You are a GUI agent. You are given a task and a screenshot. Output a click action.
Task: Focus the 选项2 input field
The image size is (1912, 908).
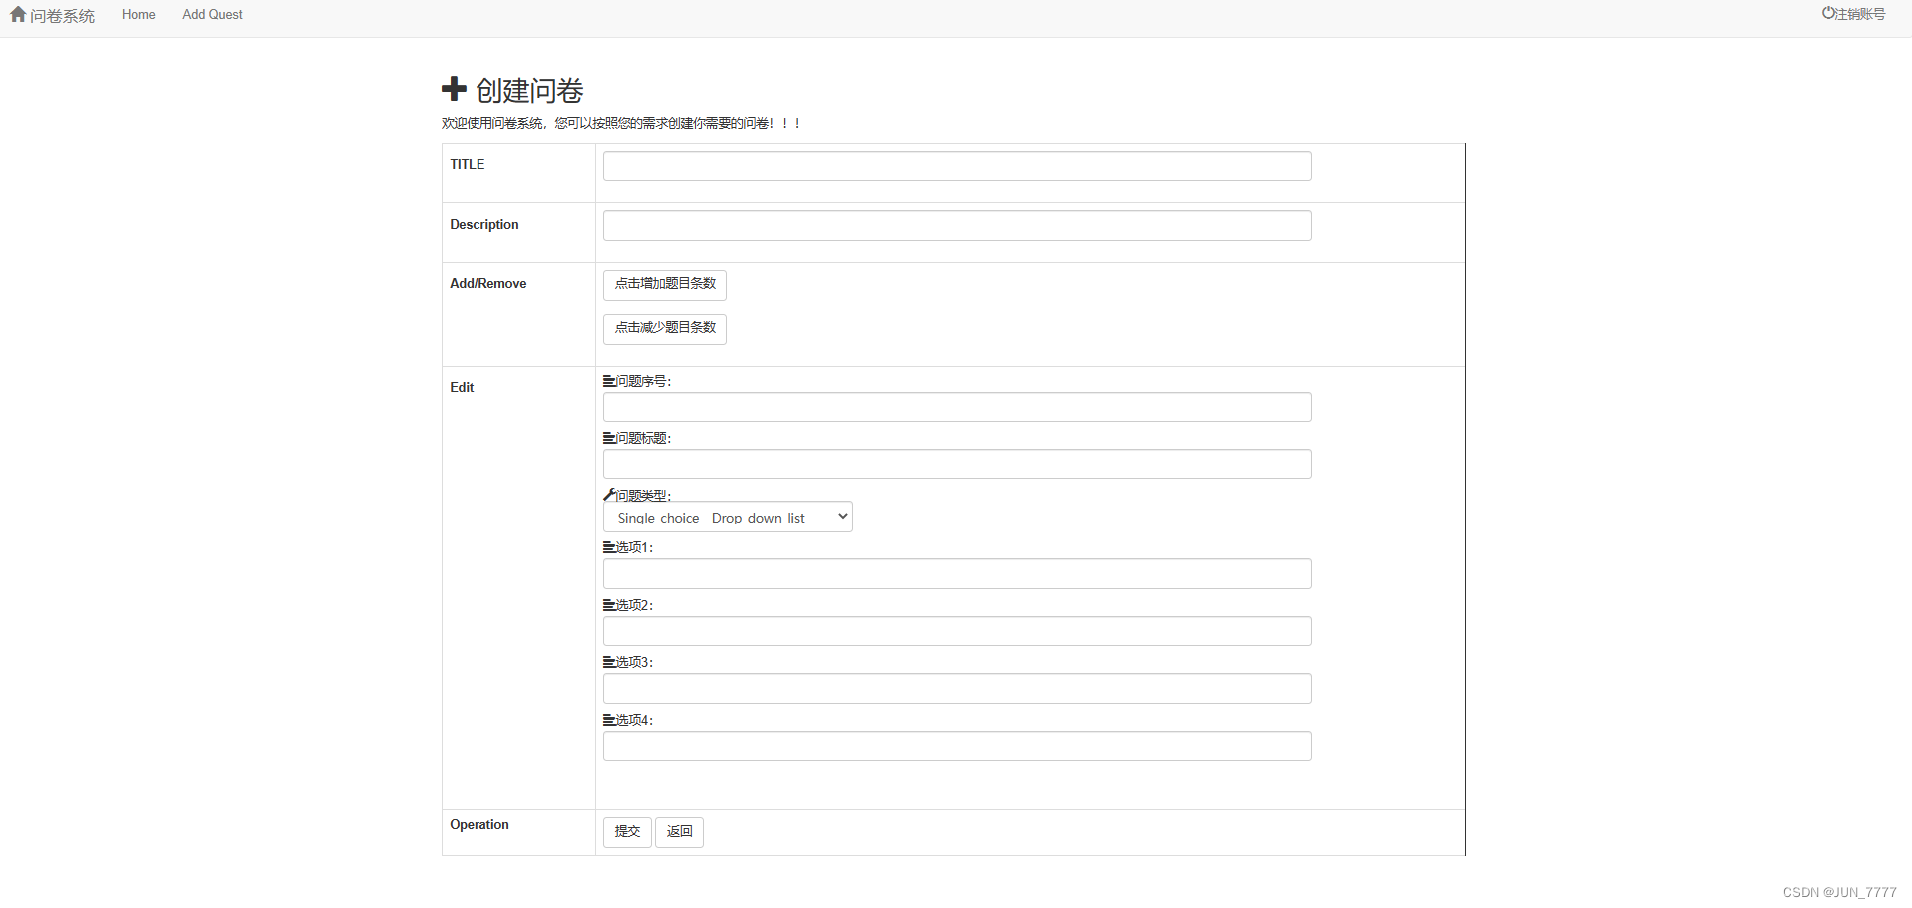tap(957, 631)
